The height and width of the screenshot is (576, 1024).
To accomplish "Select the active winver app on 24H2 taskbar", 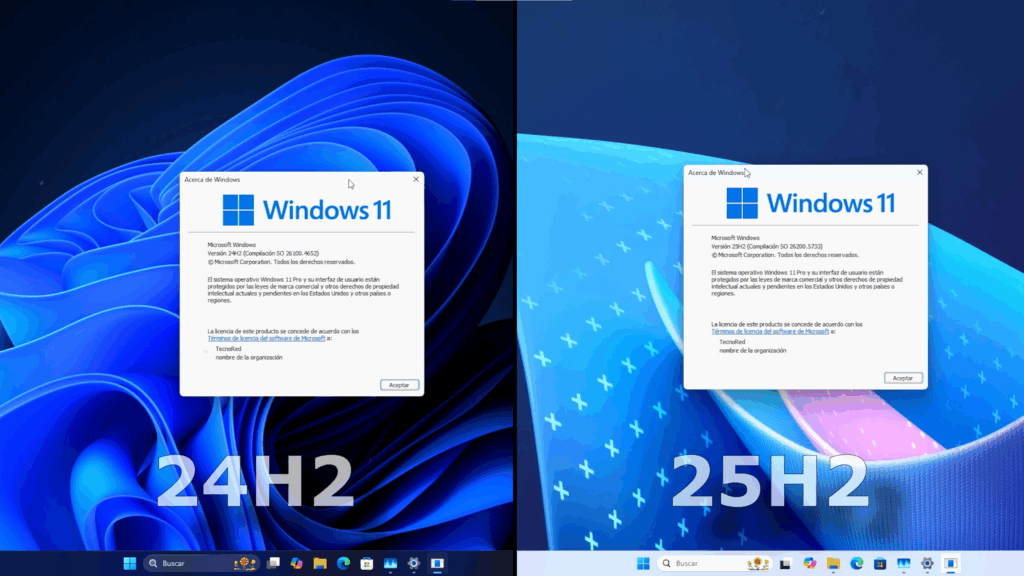I will (x=438, y=563).
